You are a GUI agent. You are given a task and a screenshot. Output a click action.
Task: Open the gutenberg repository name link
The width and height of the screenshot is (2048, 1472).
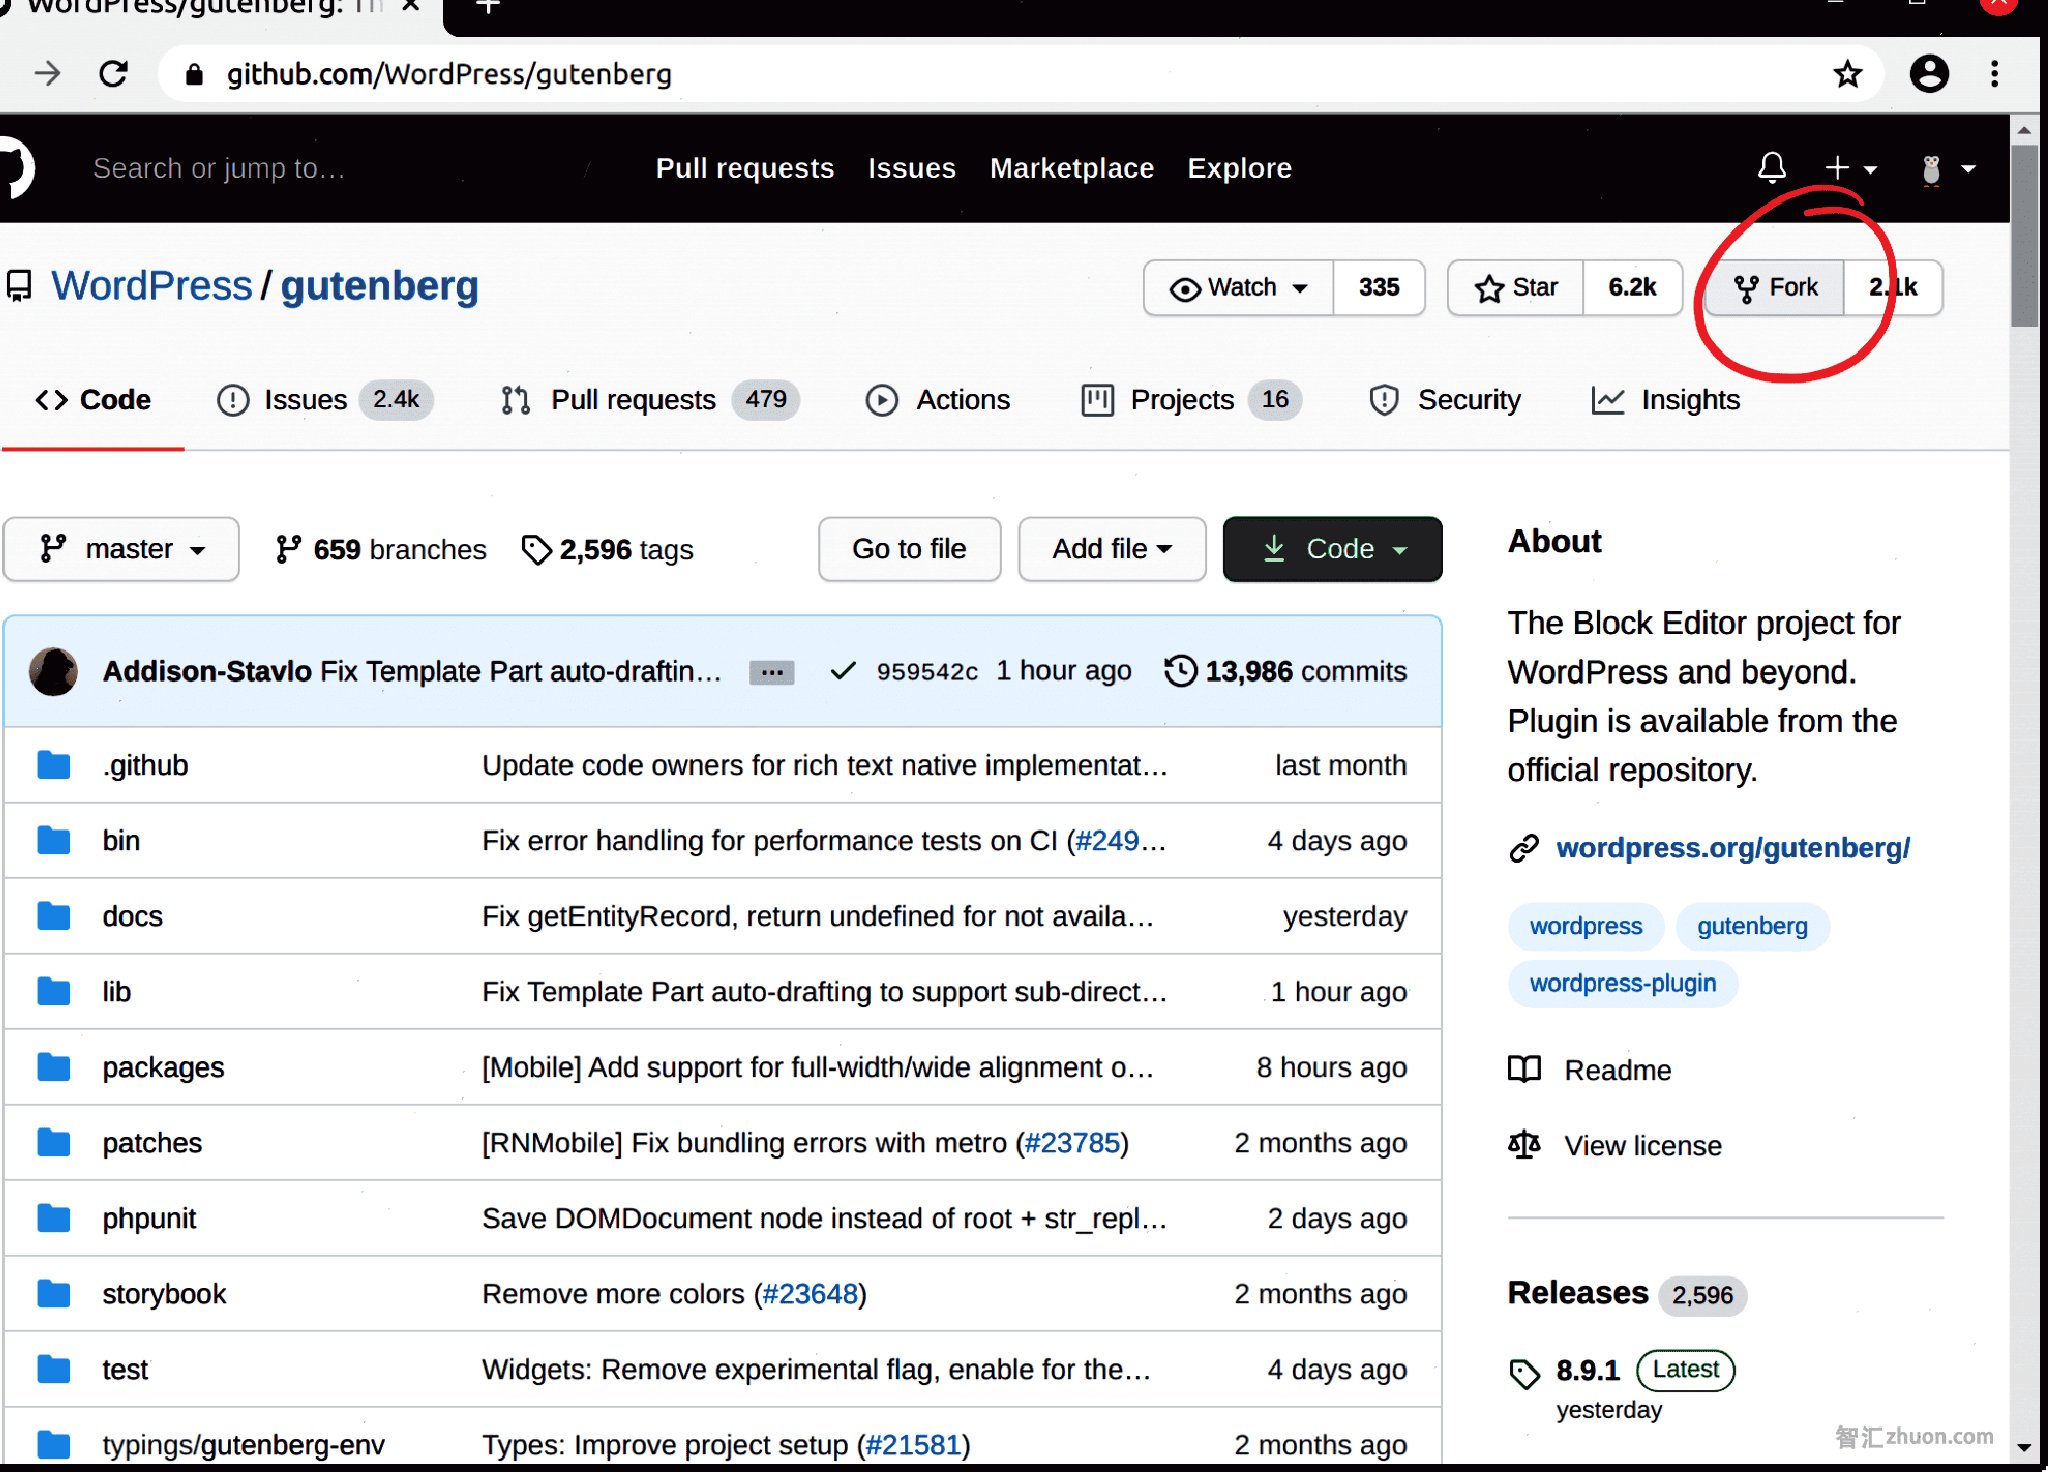[379, 287]
